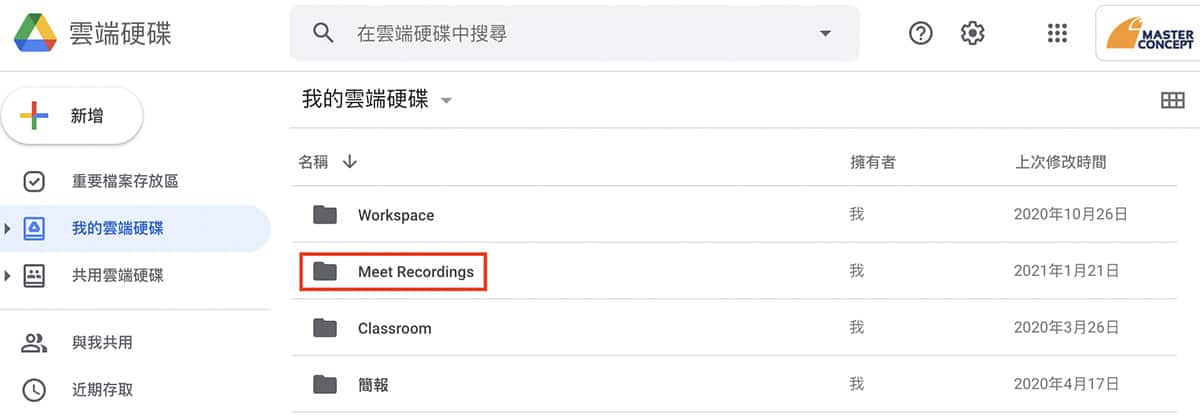
Task: Click the search magnifier icon
Action: pos(323,33)
